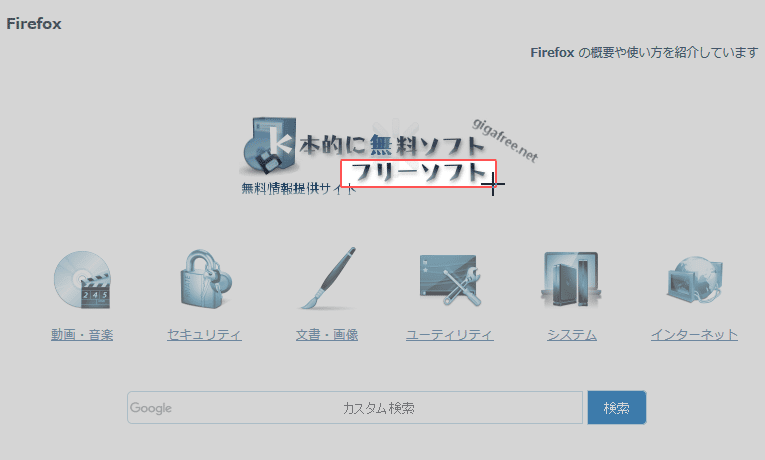Go to the ユーティリティ link

(x=450, y=335)
